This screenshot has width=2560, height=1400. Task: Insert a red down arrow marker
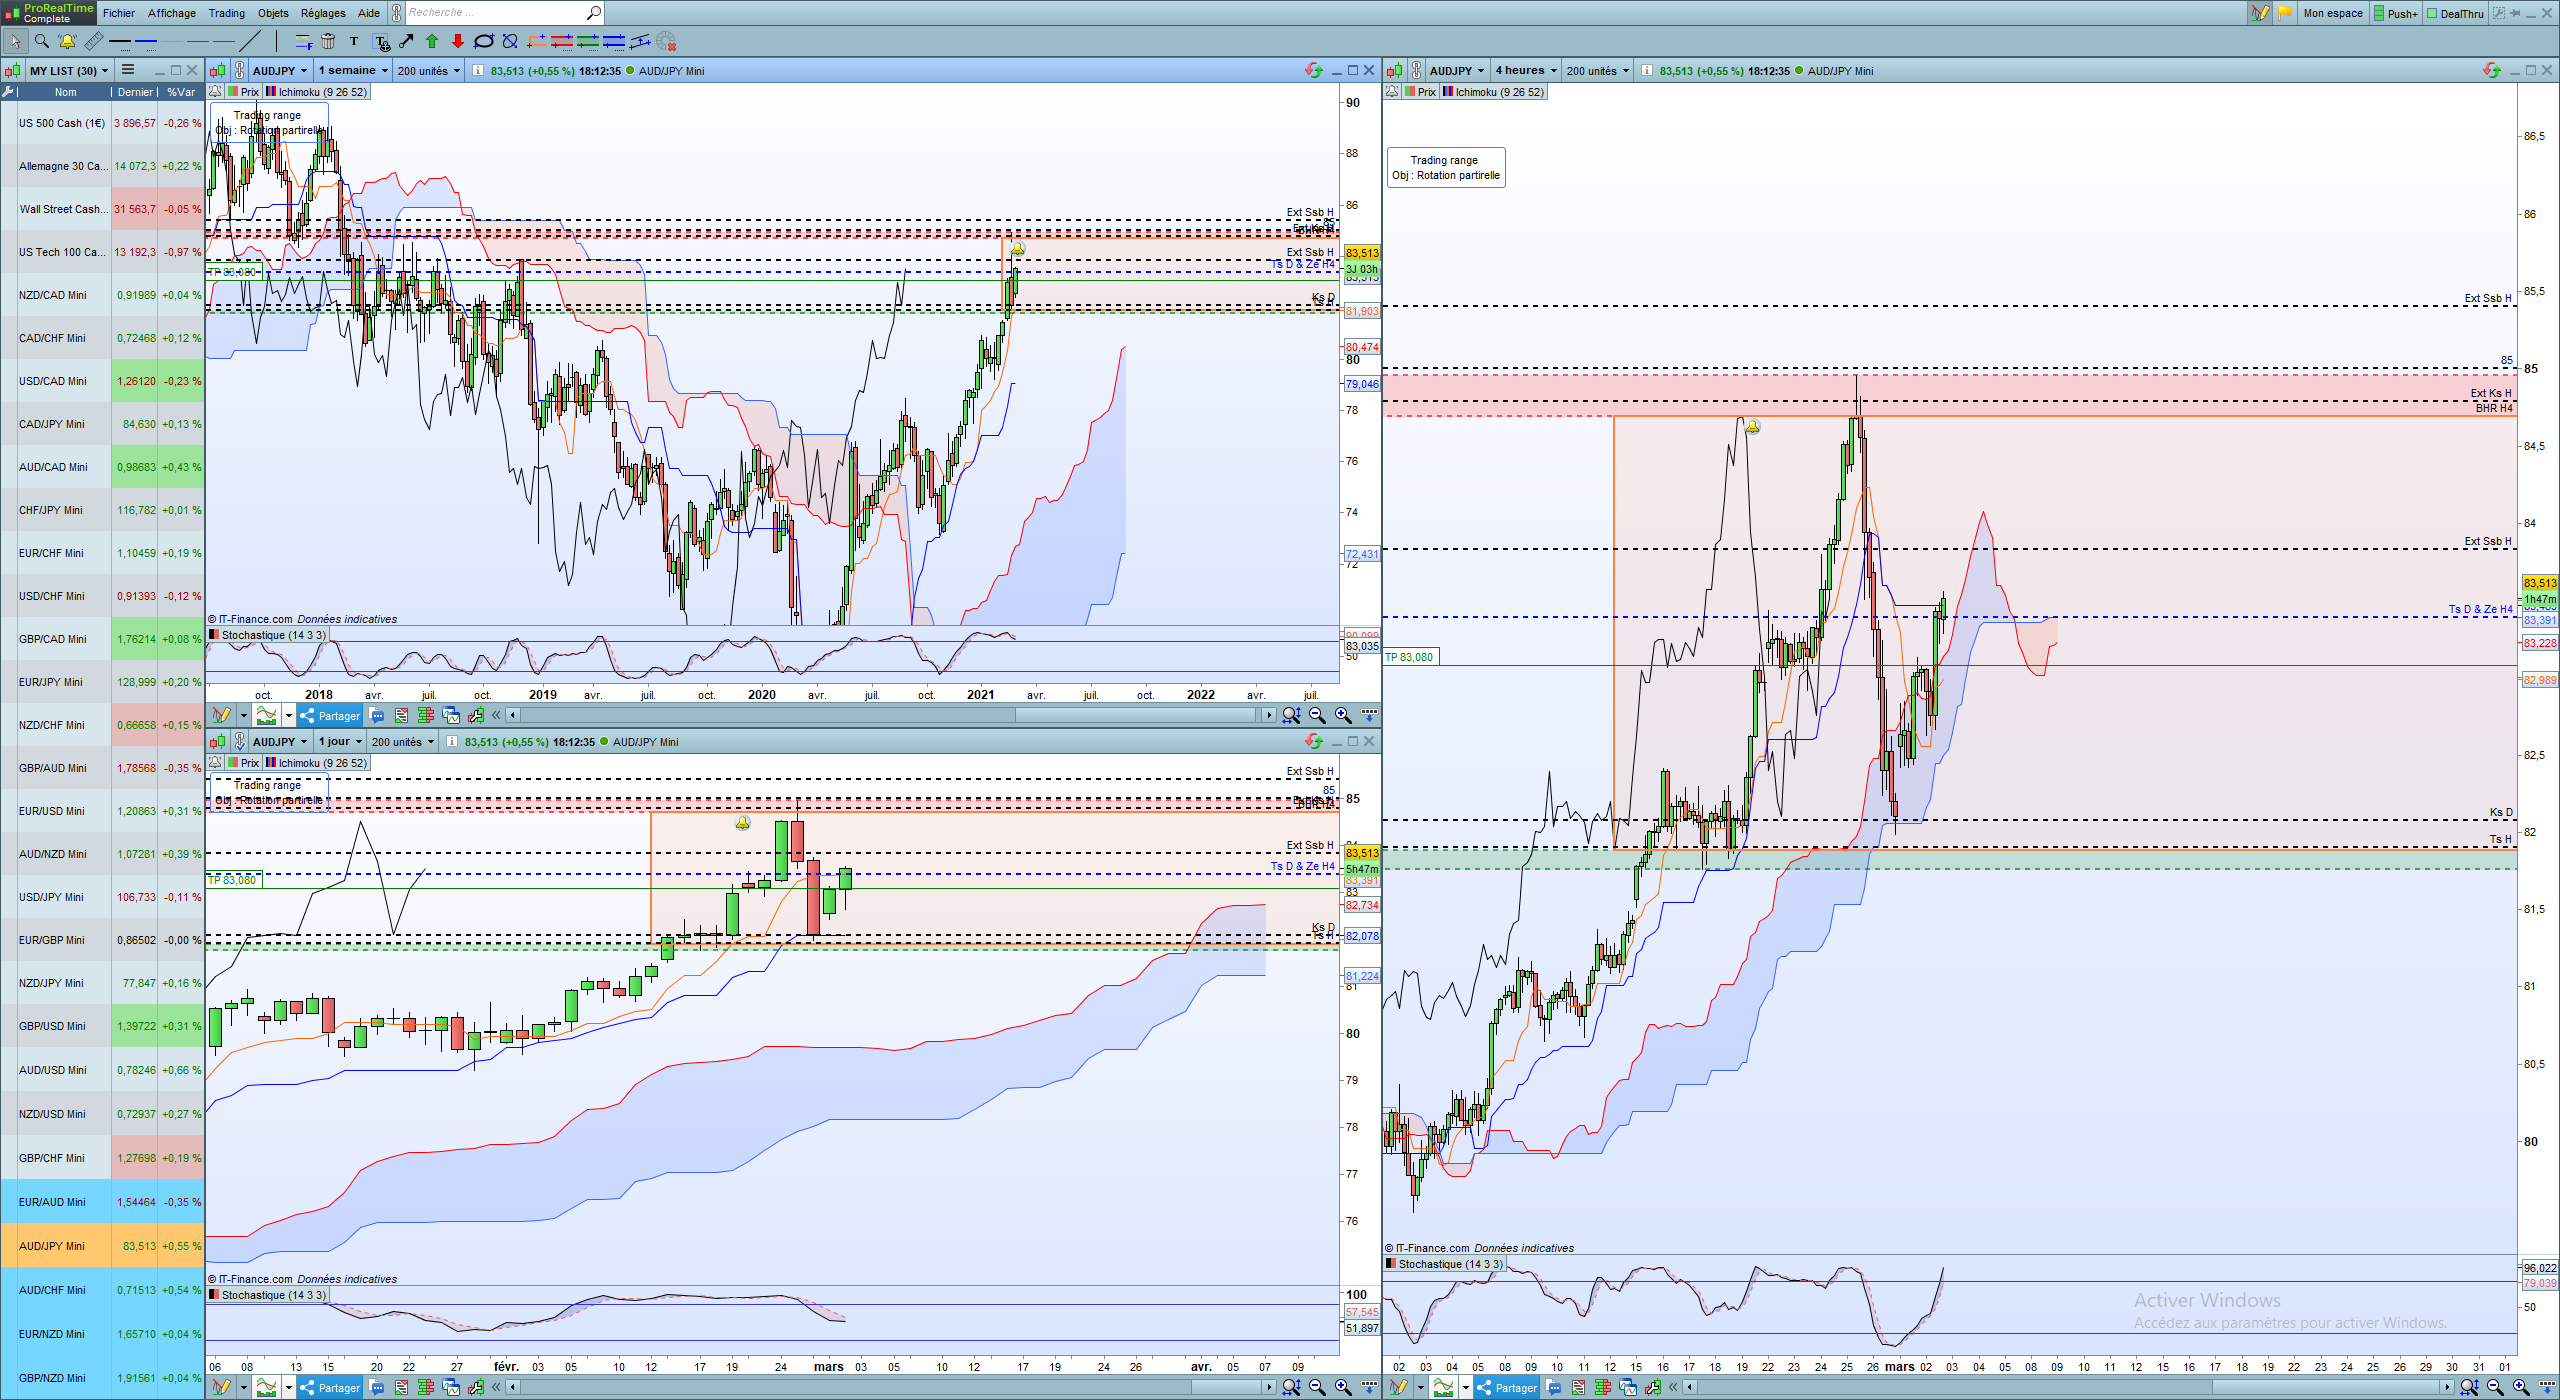[458, 41]
